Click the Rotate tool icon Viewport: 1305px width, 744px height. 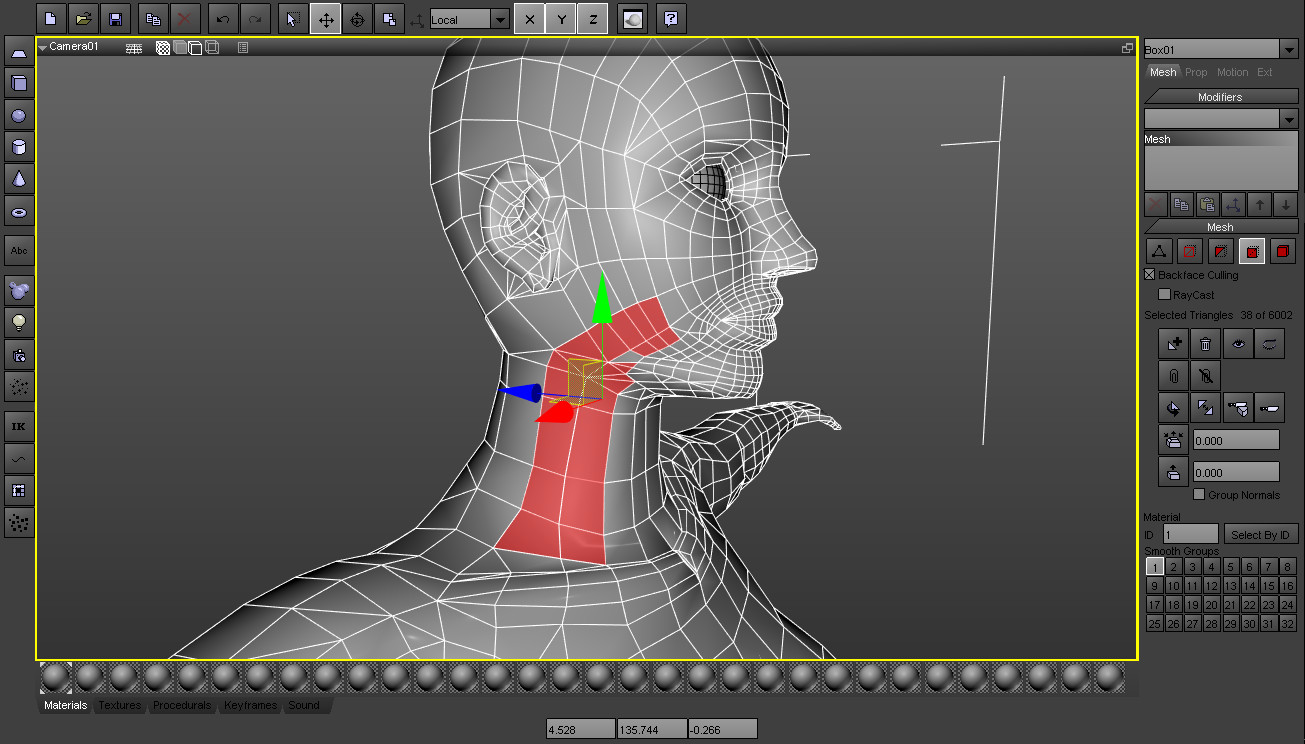pyautogui.click(x=358, y=19)
